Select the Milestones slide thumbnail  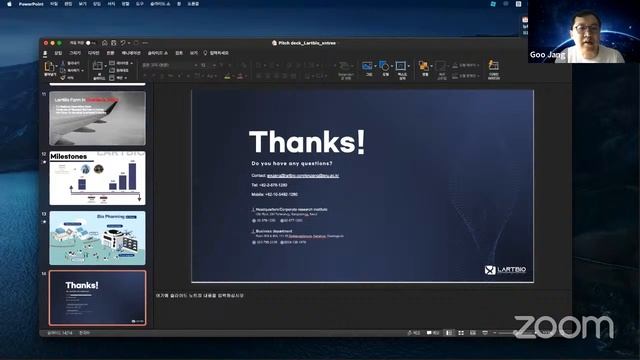pyautogui.click(x=98, y=178)
